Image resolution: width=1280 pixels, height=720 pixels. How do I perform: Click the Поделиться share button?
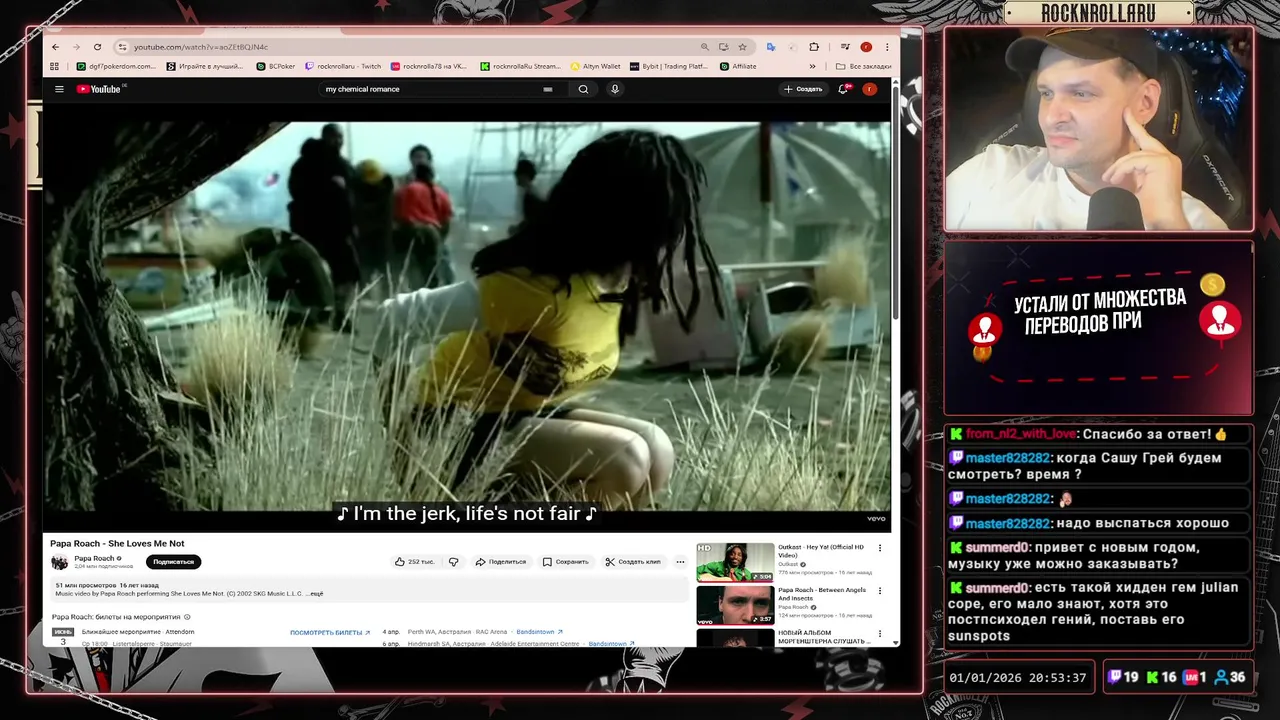500,562
